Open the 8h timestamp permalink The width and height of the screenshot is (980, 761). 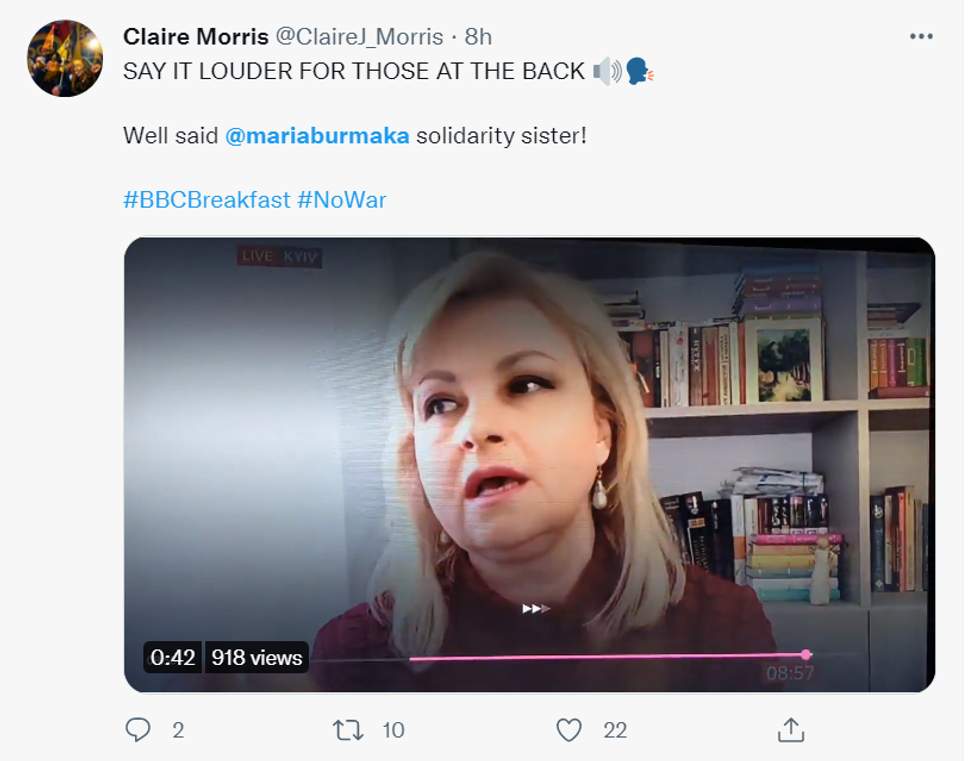[x=479, y=37]
